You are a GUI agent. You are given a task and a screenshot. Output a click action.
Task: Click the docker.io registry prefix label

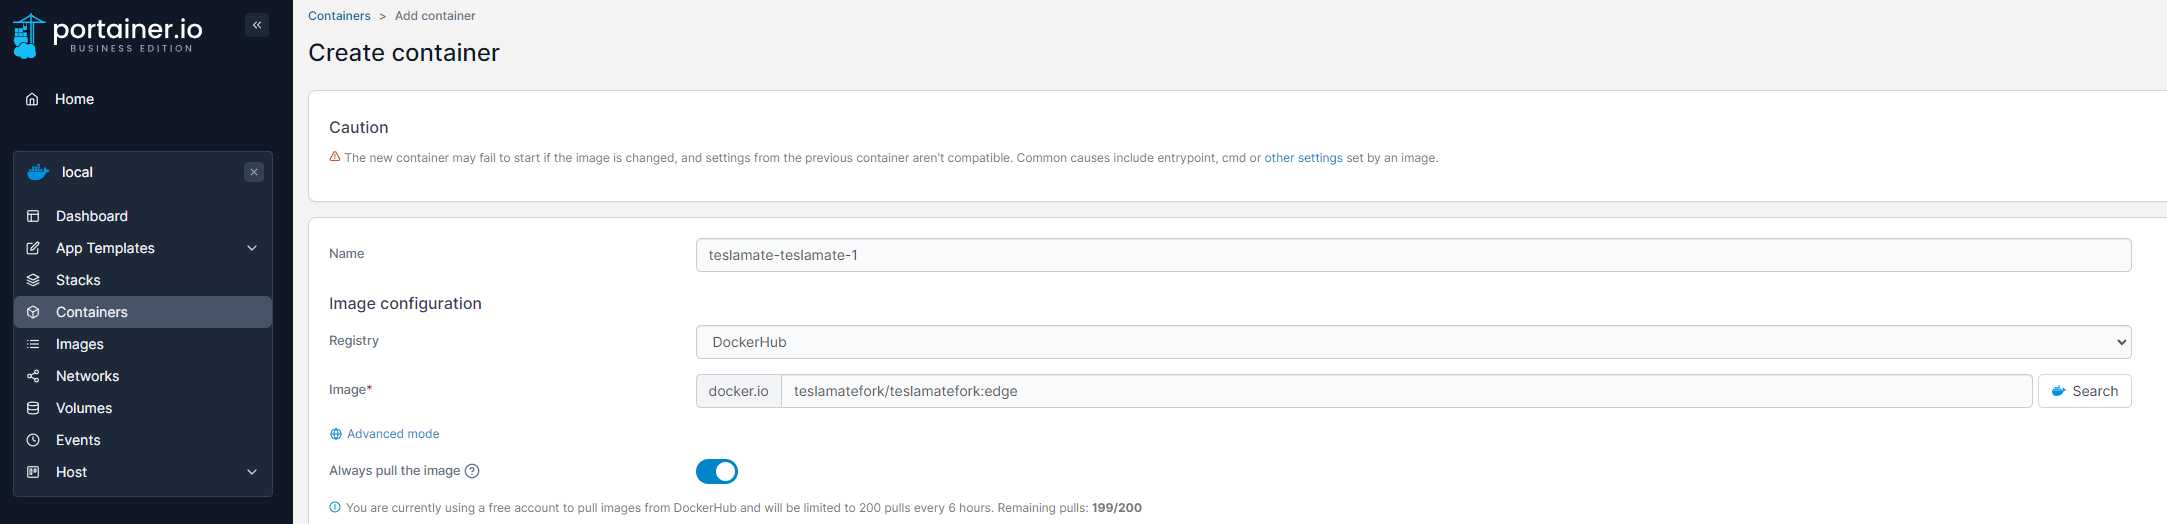point(739,391)
